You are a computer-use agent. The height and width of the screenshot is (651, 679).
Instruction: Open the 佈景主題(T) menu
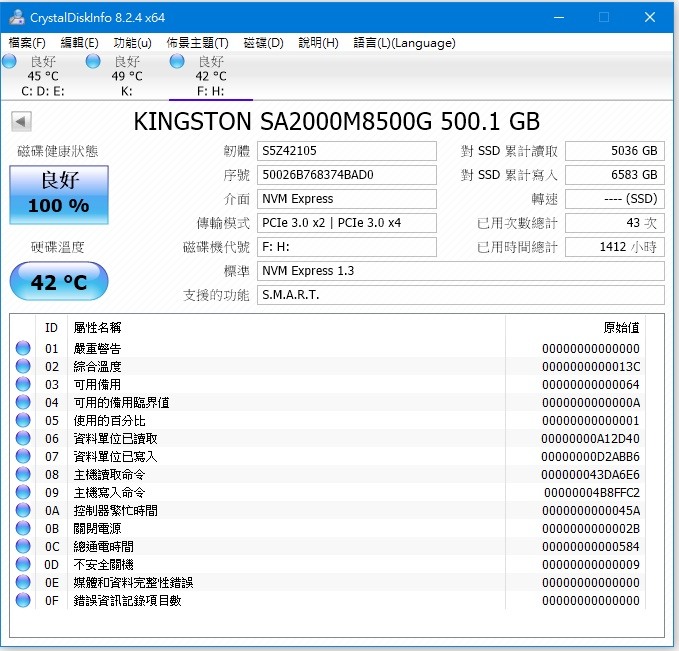click(x=197, y=43)
